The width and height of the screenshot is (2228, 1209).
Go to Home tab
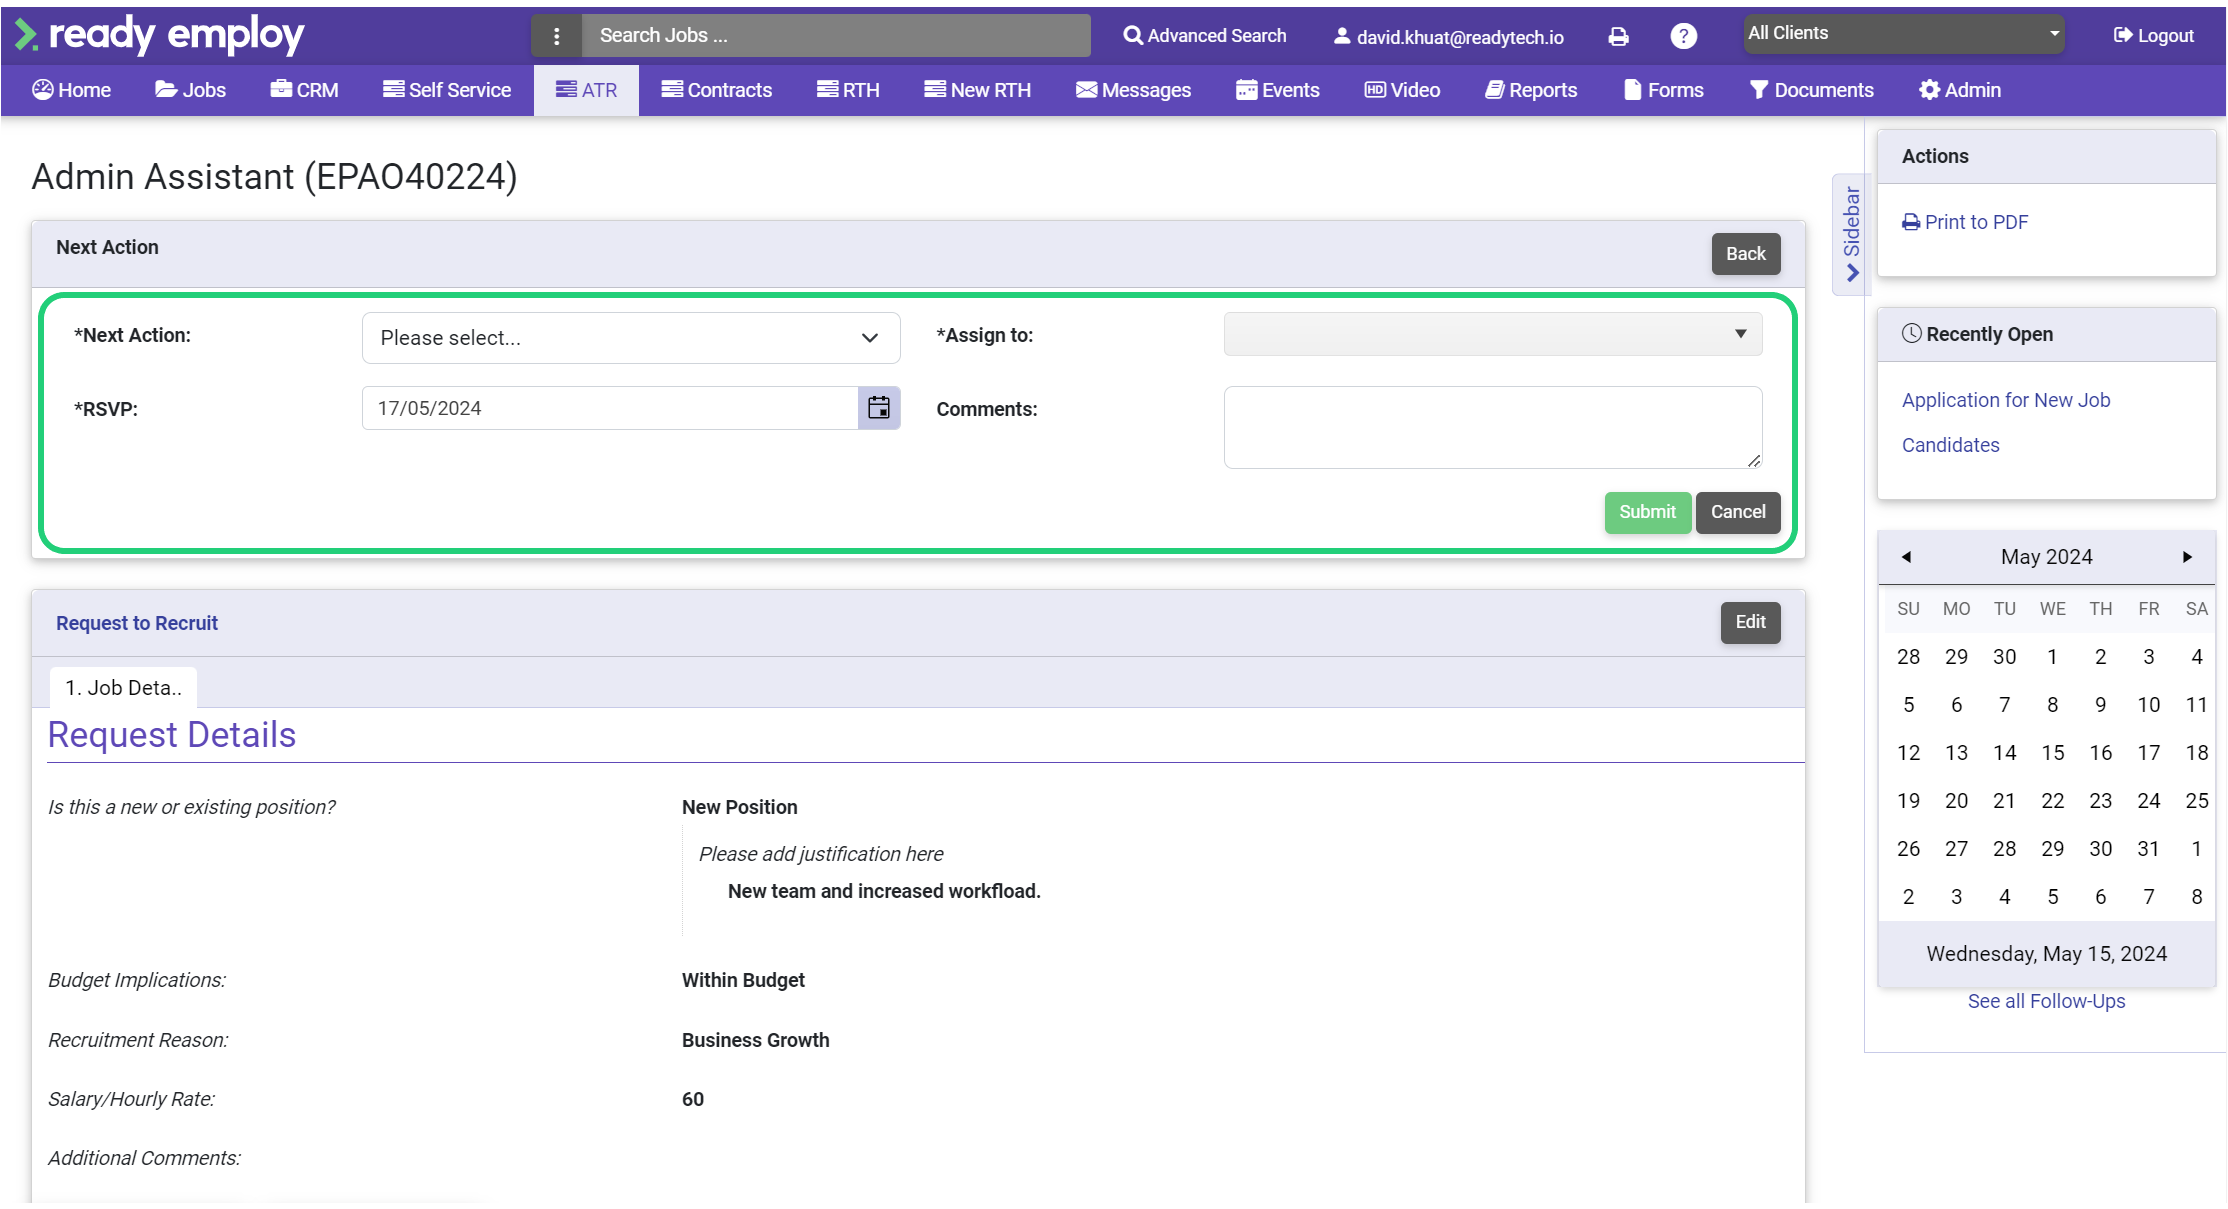(x=72, y=90)
